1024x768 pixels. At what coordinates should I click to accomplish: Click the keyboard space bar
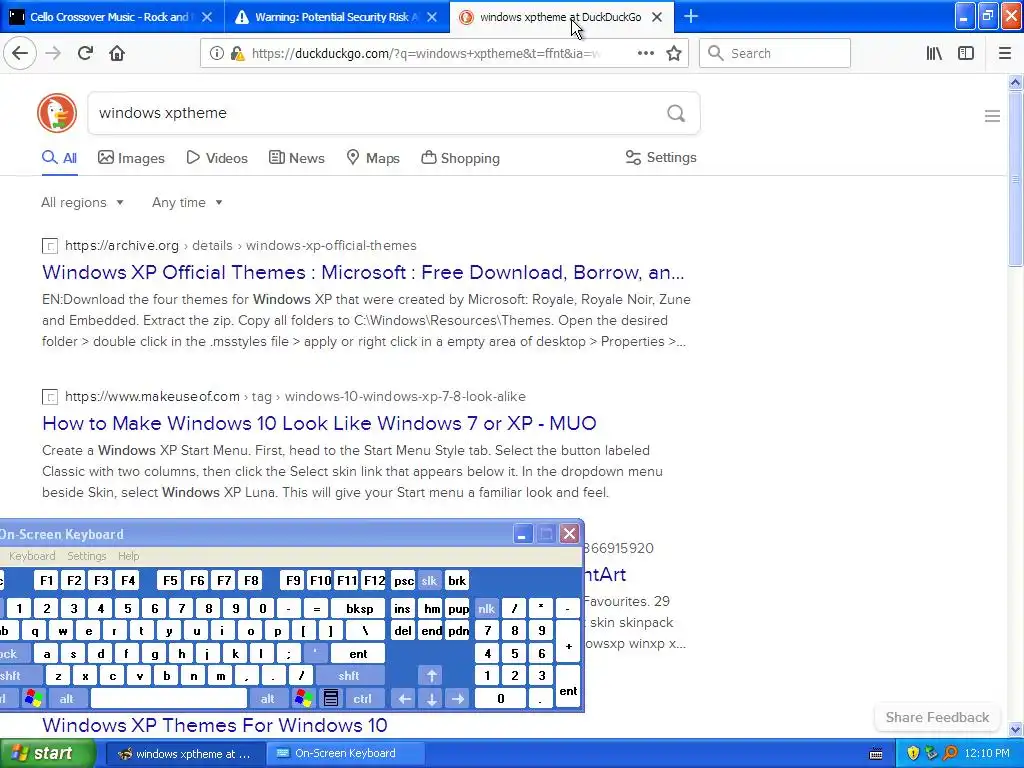pyautogui.click(x=168, y=699)
